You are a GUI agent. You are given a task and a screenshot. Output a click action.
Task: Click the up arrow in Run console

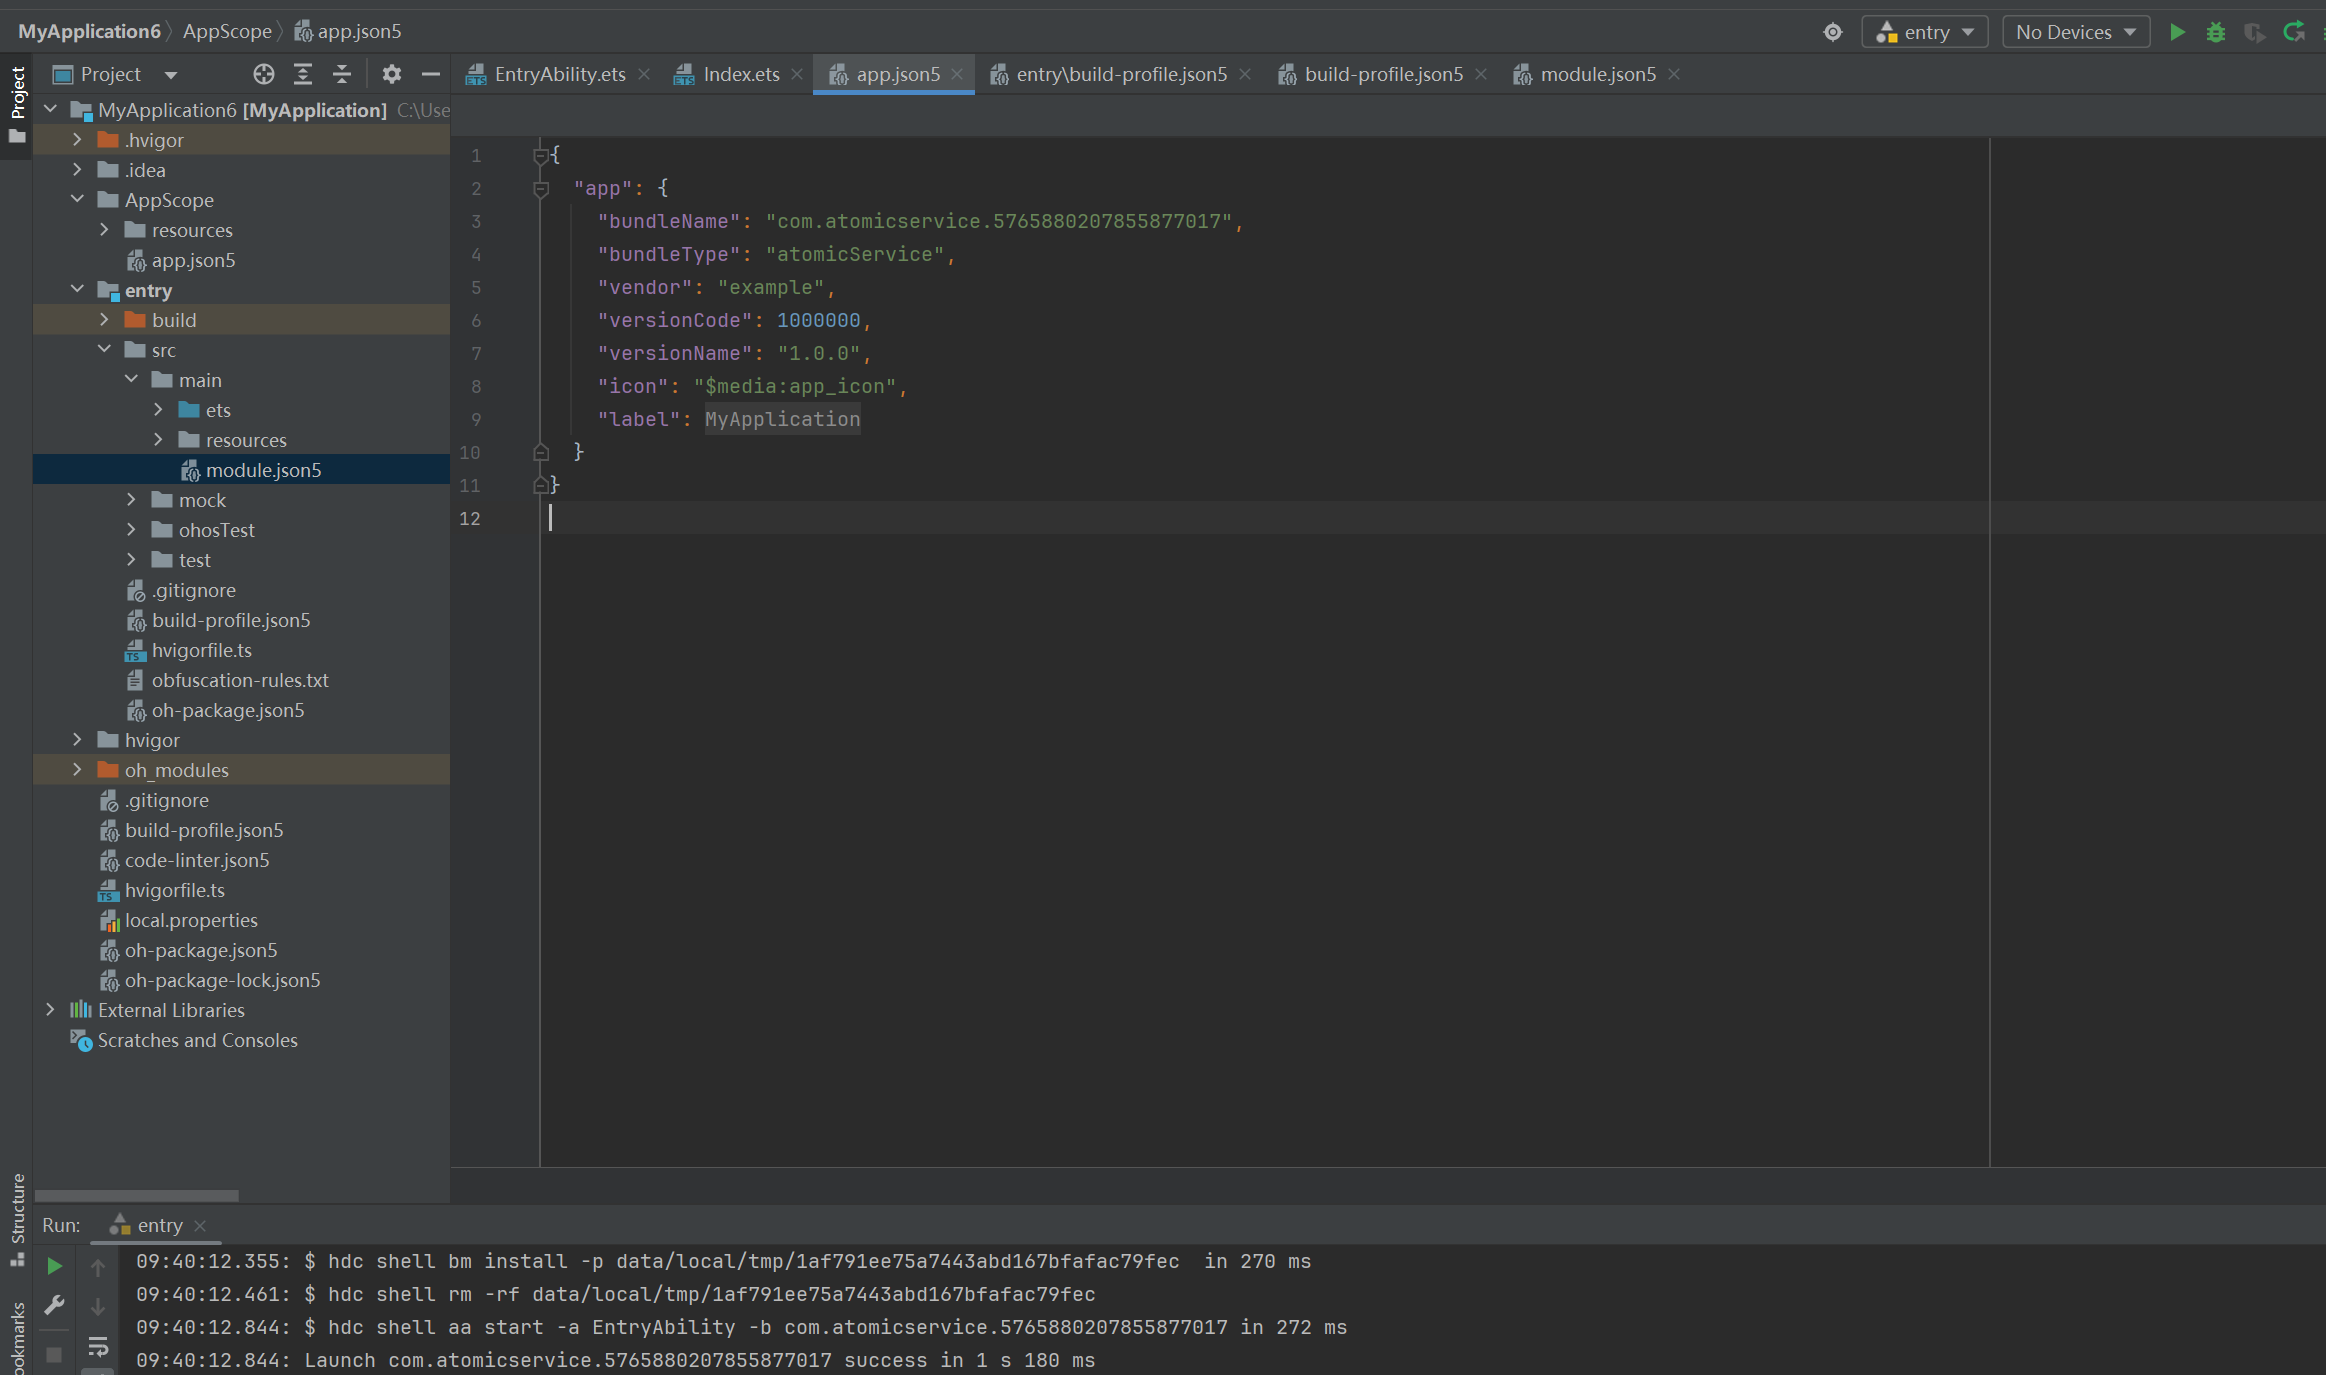(98, 1268)
